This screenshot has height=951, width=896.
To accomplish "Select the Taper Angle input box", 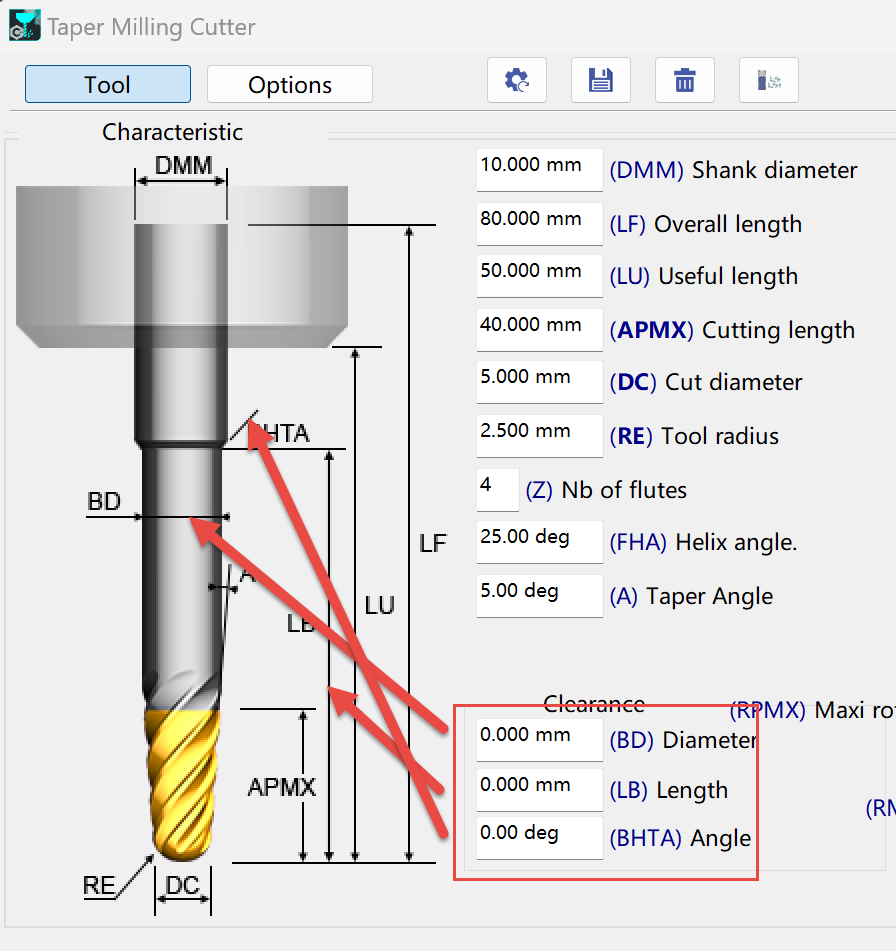I will [x=539, y=596].
